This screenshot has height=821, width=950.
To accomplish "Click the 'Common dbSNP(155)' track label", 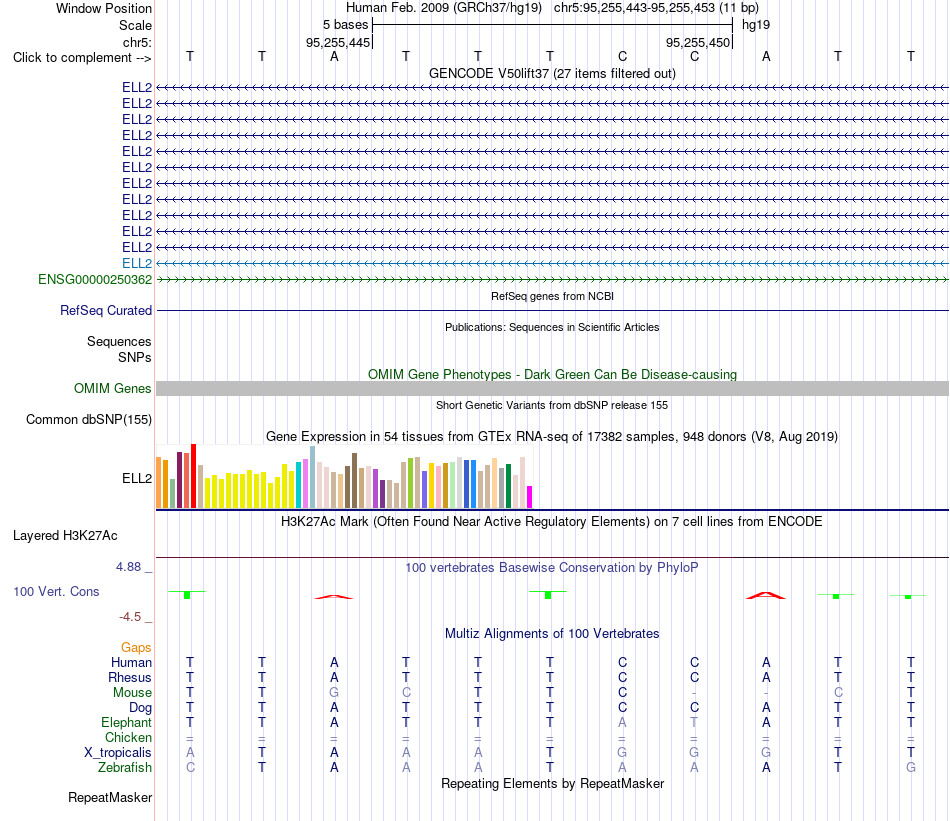I will tap(89, 419).
